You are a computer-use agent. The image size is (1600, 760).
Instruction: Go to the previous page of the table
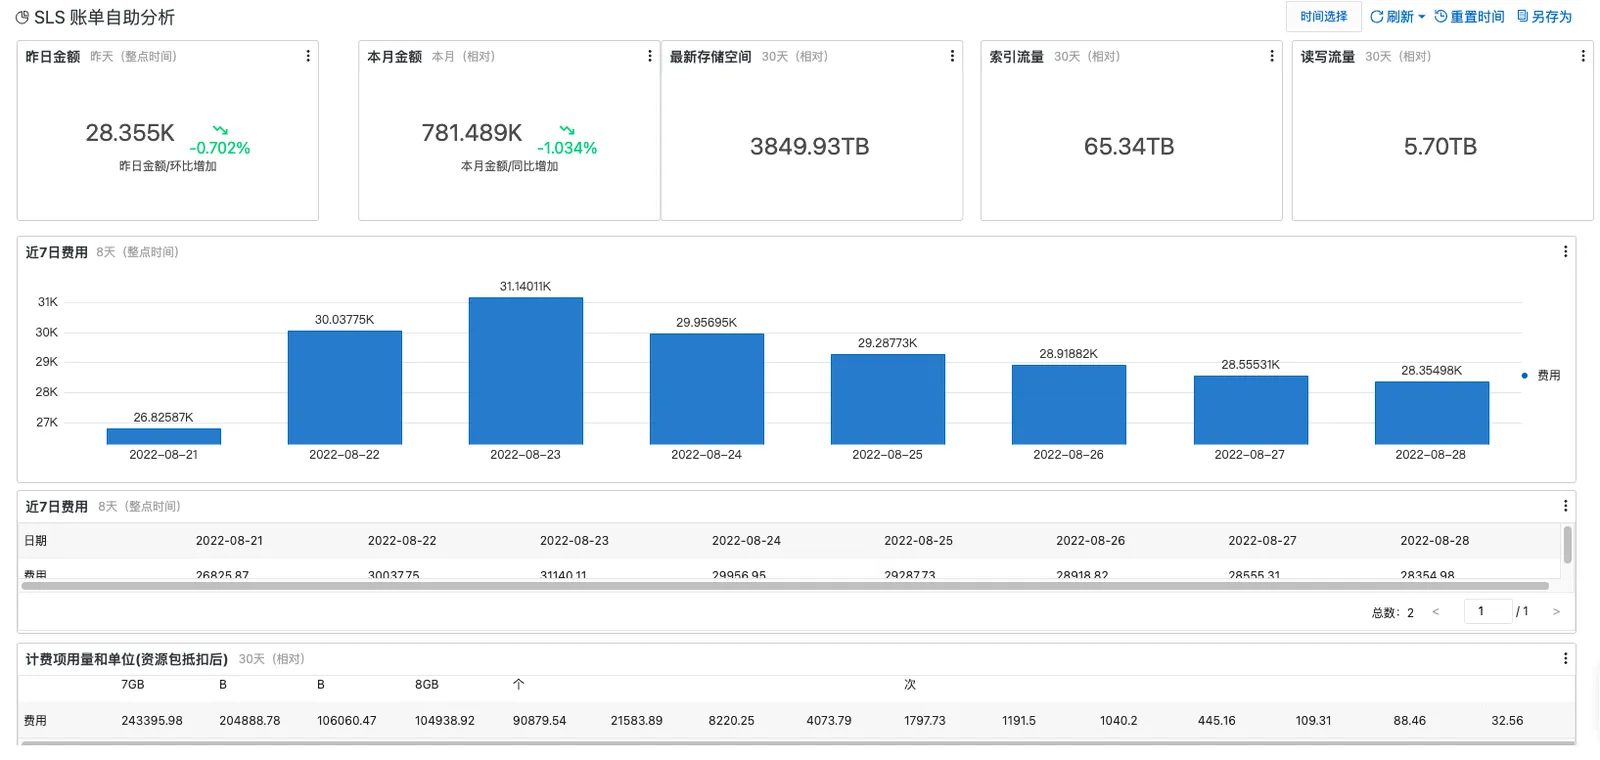1436,612
